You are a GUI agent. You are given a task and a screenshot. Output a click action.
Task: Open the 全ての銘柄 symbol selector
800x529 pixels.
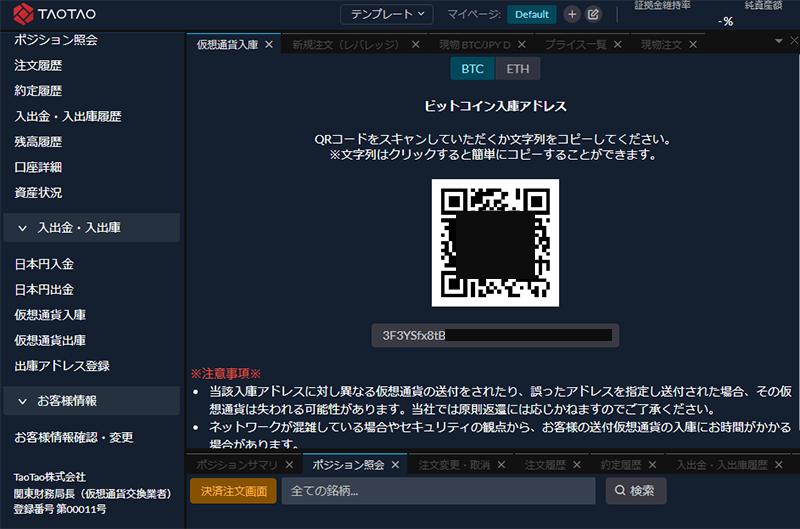[438, 491]
